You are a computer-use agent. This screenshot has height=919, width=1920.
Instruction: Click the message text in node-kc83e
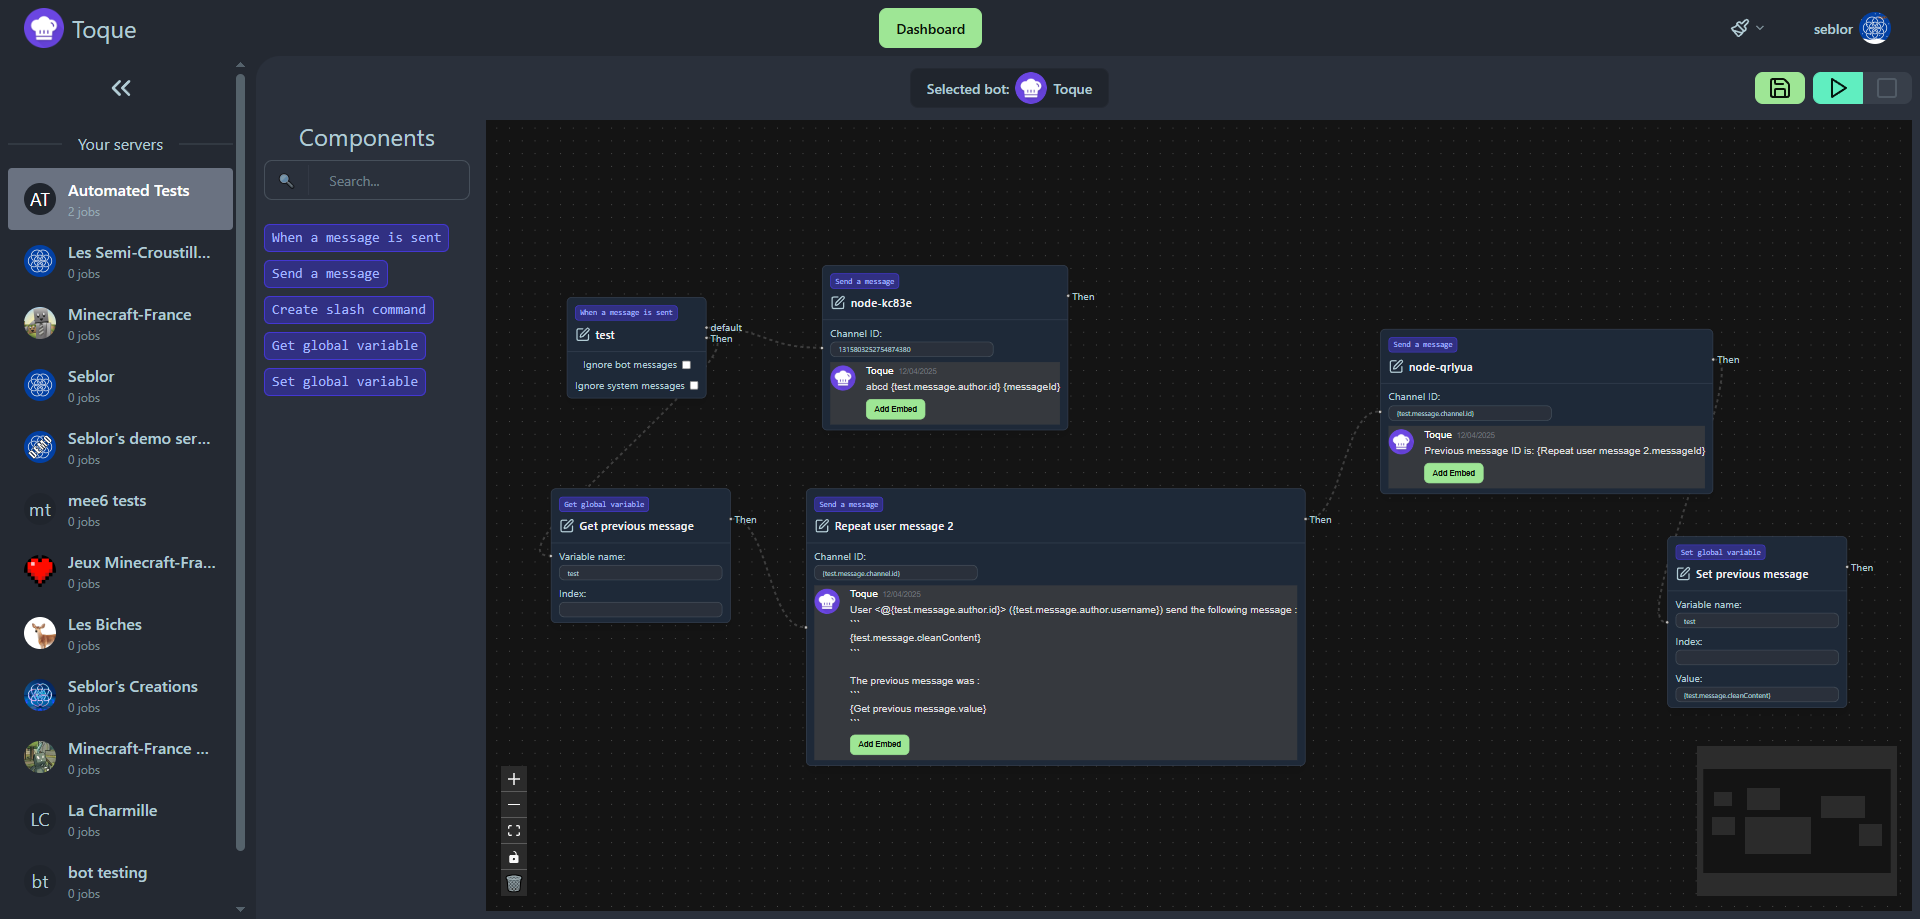pyautogui.click(x=963, y=387)
